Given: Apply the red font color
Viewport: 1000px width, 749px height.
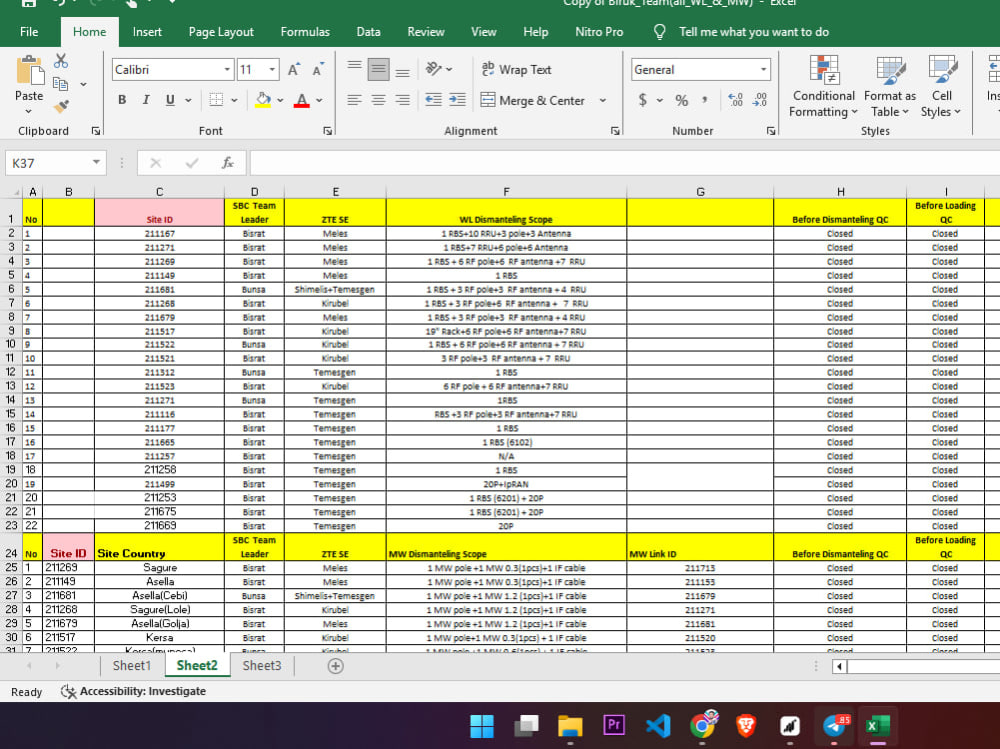Looking at the screenshot, I should click(x=302, y=100).
